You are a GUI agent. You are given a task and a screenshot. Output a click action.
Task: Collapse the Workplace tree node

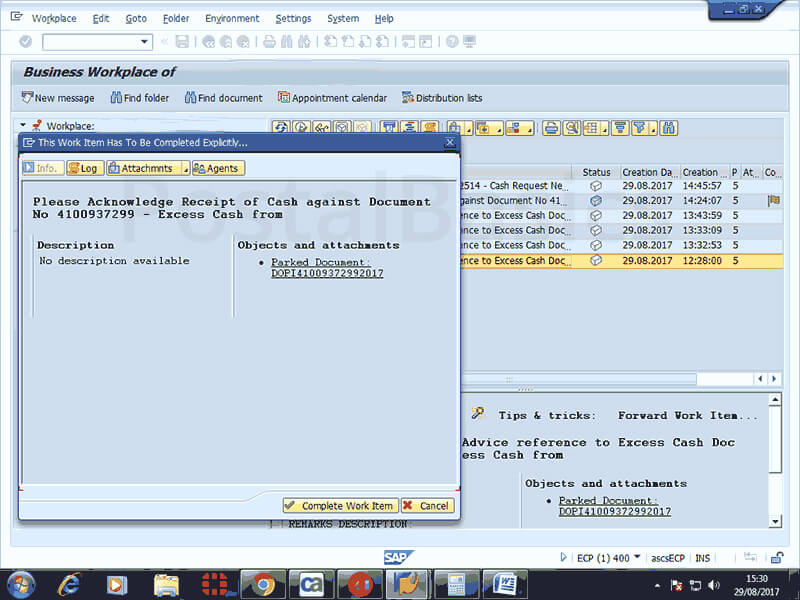[x=23, y=125]
